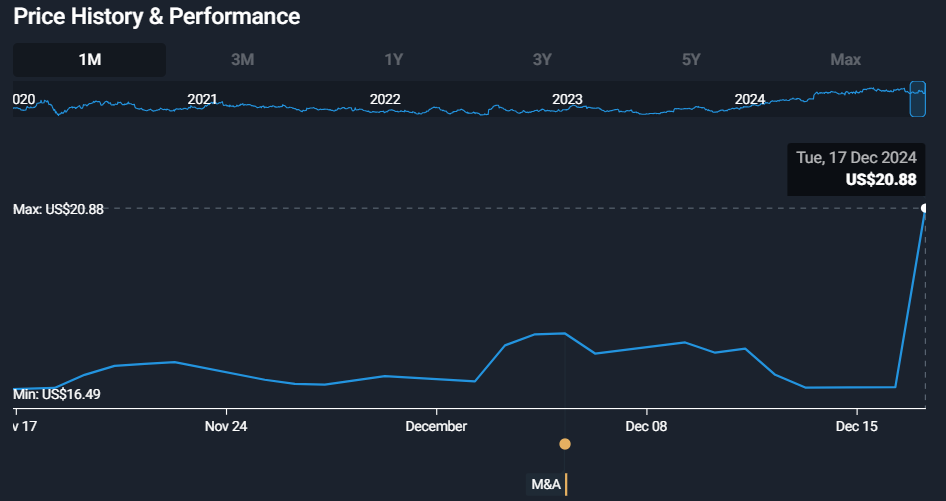
Task: Click 2024 on the overview timeline
Action: (750, 99)
